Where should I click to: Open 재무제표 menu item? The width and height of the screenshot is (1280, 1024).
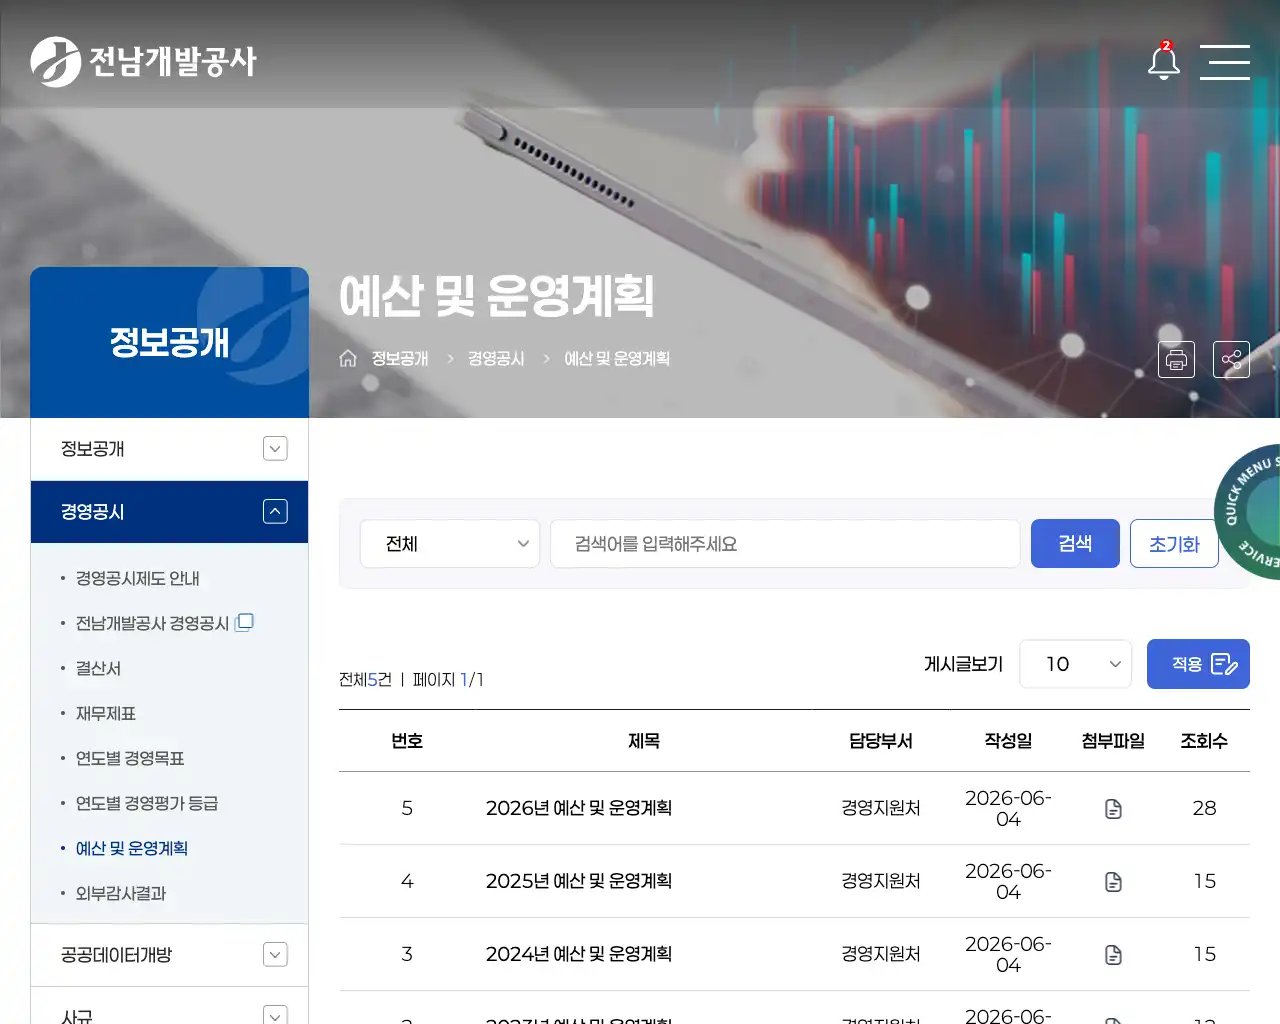tap(106, 713)
